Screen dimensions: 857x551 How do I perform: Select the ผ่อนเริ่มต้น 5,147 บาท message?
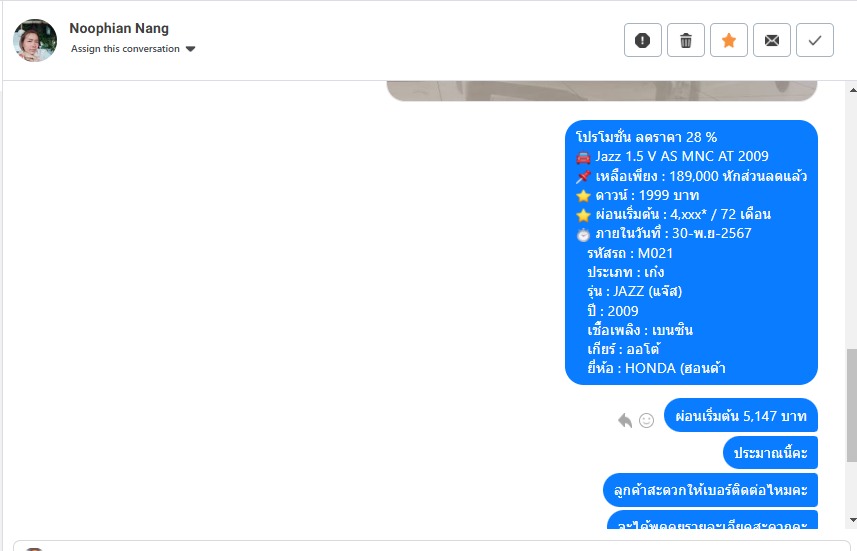[x=741, y=416]
